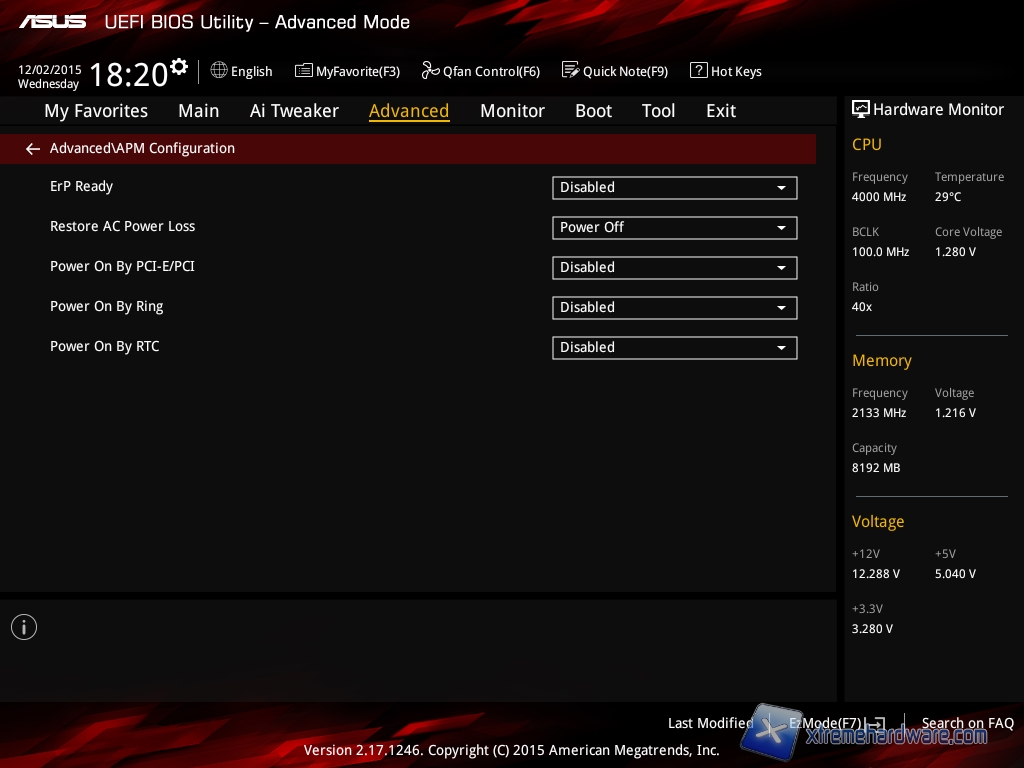The height and width of the screenshot is (768, 1024).
Task: Open Qfan Control fan icon
Action: click(x=431, y=70)
